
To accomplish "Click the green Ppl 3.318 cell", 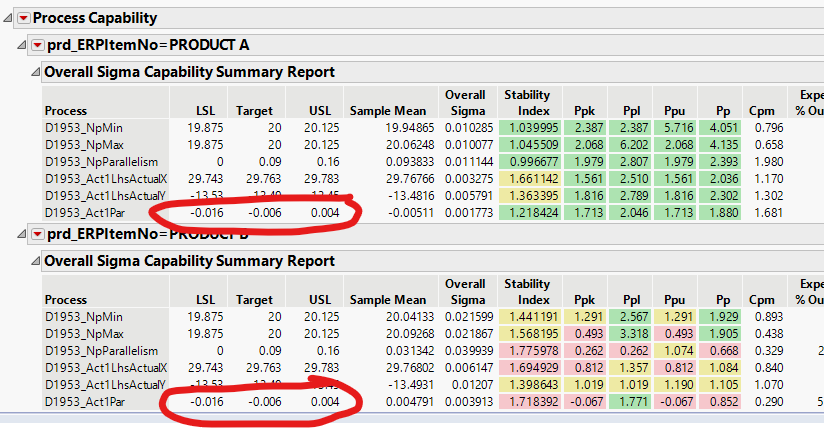I will 630,333.
